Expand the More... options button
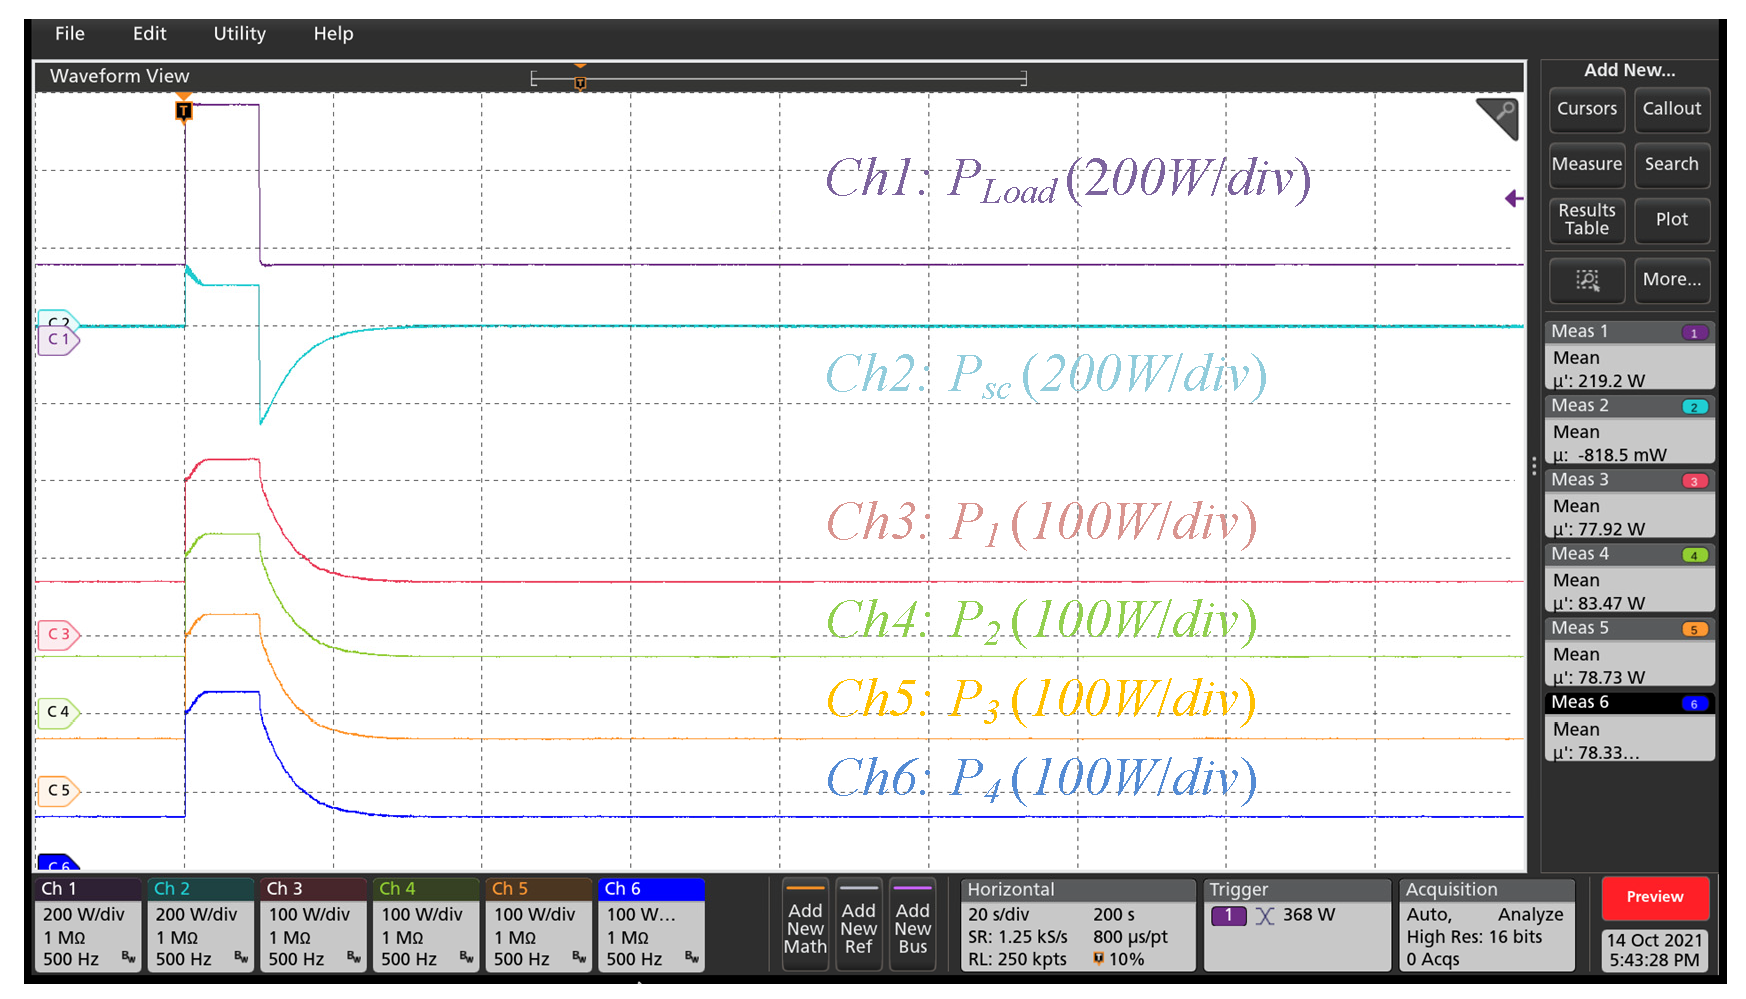The image size is (1746, 999). click(1671, 280)
